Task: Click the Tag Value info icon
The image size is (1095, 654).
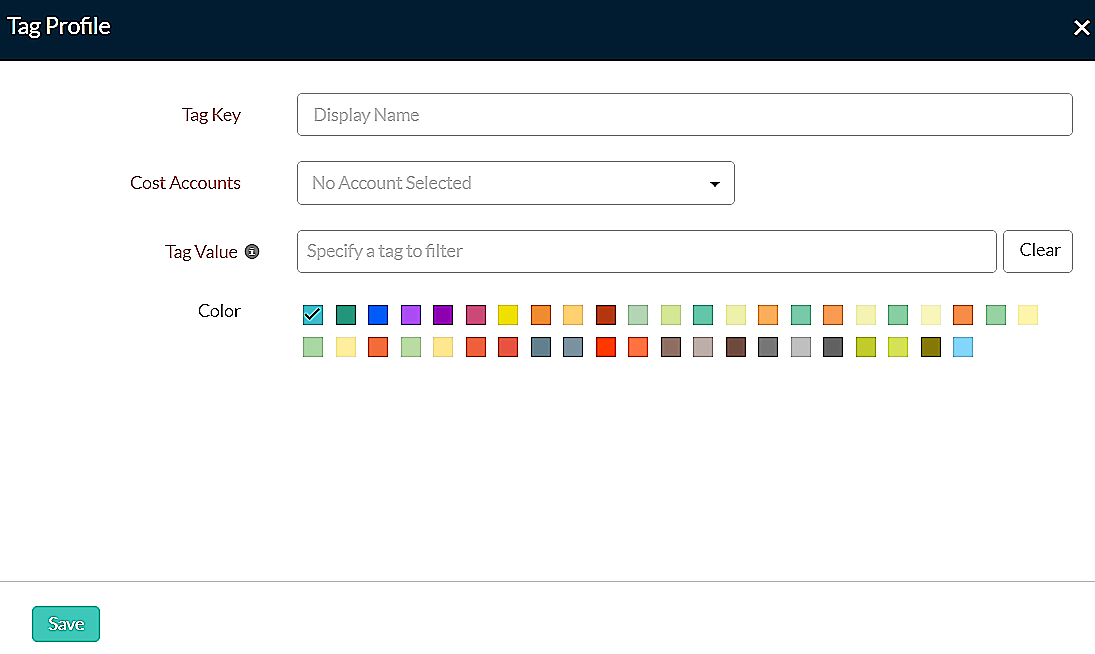Action: (252, 252)
